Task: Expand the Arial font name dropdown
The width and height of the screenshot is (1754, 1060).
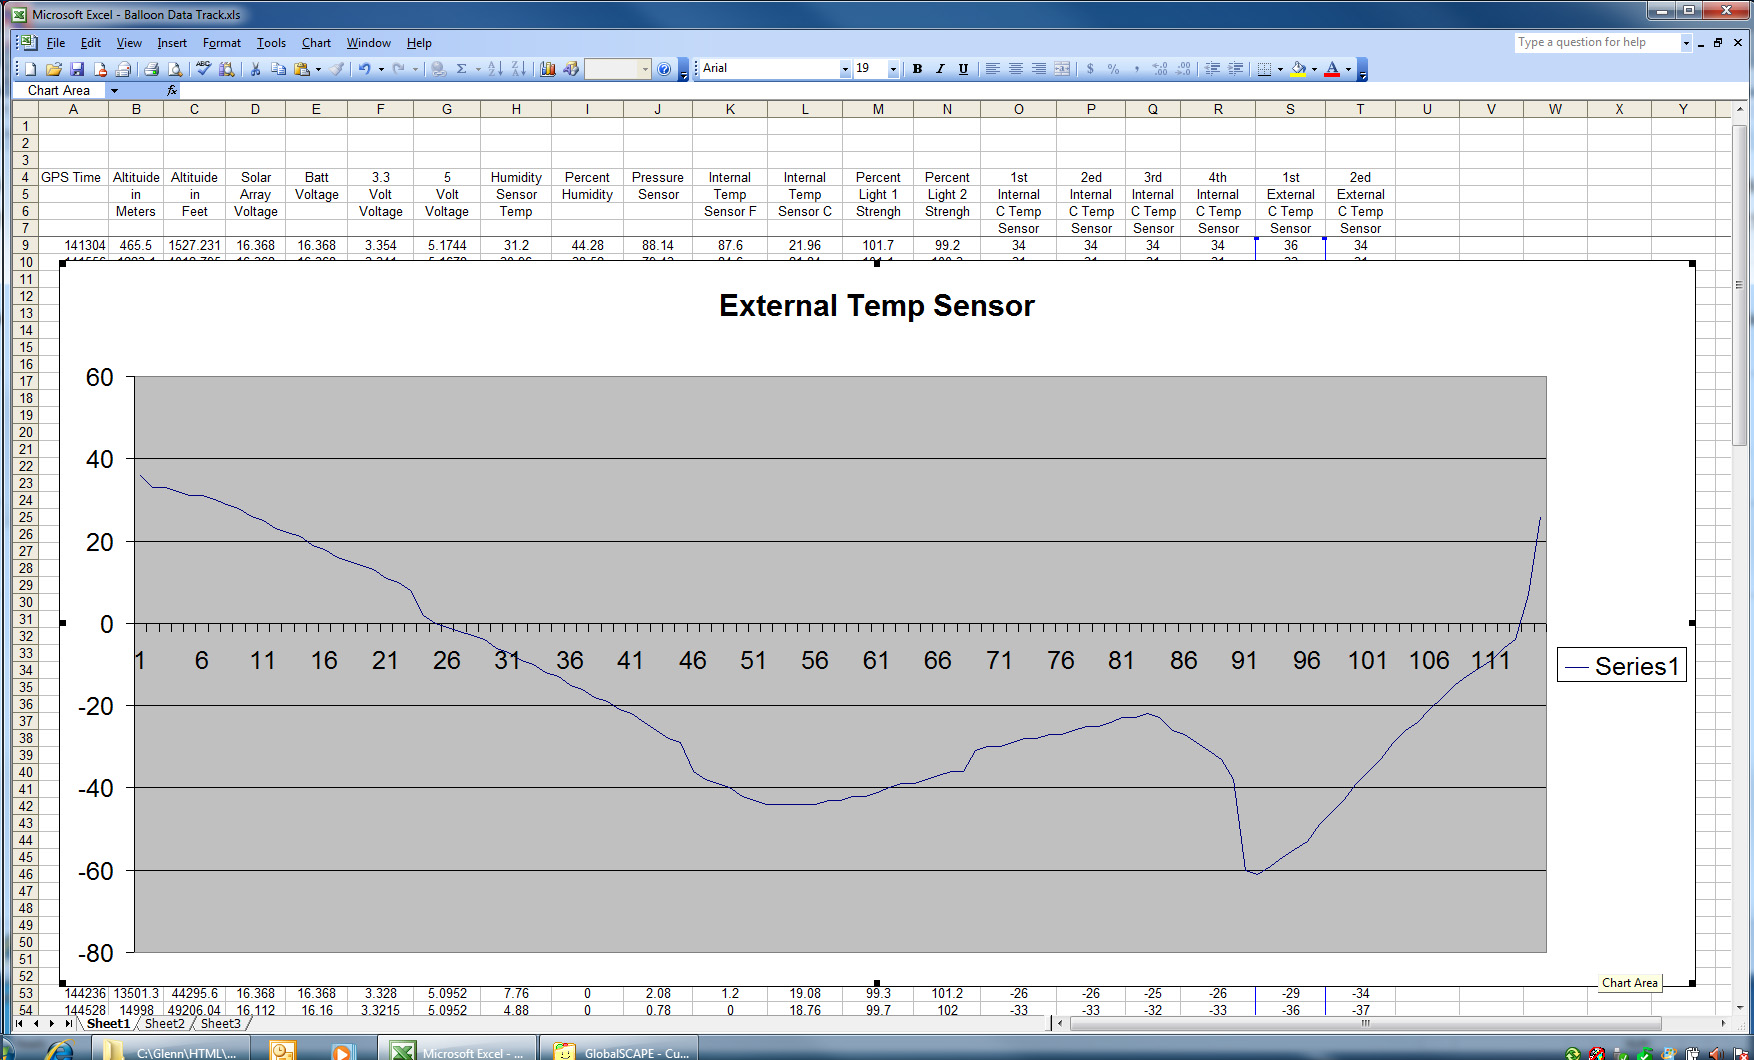Action: tap(845, 69)
